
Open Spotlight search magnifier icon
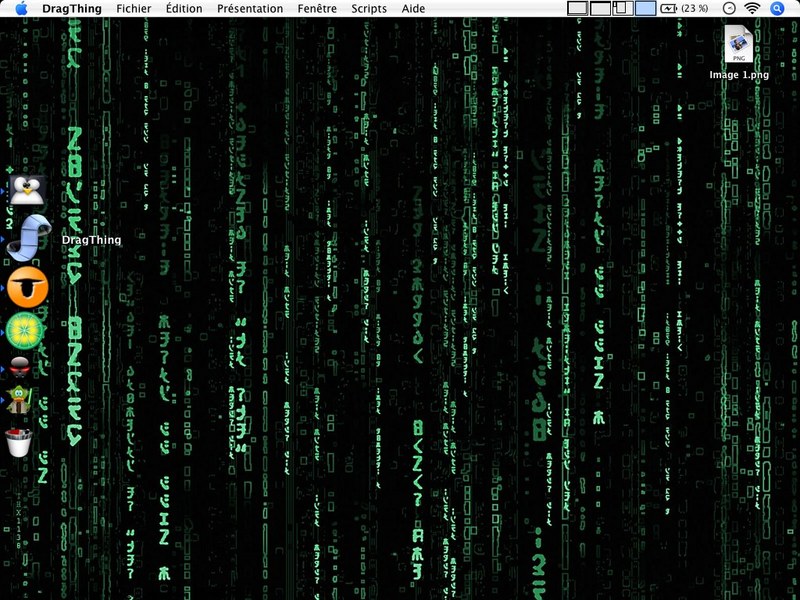(777, 8)
